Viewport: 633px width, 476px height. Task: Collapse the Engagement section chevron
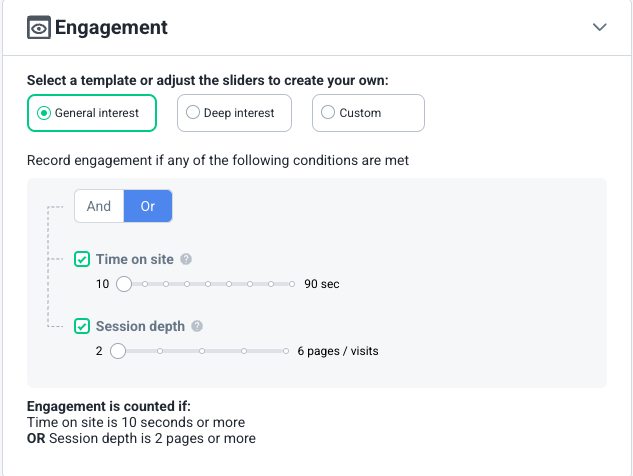[x=599, y=27]
